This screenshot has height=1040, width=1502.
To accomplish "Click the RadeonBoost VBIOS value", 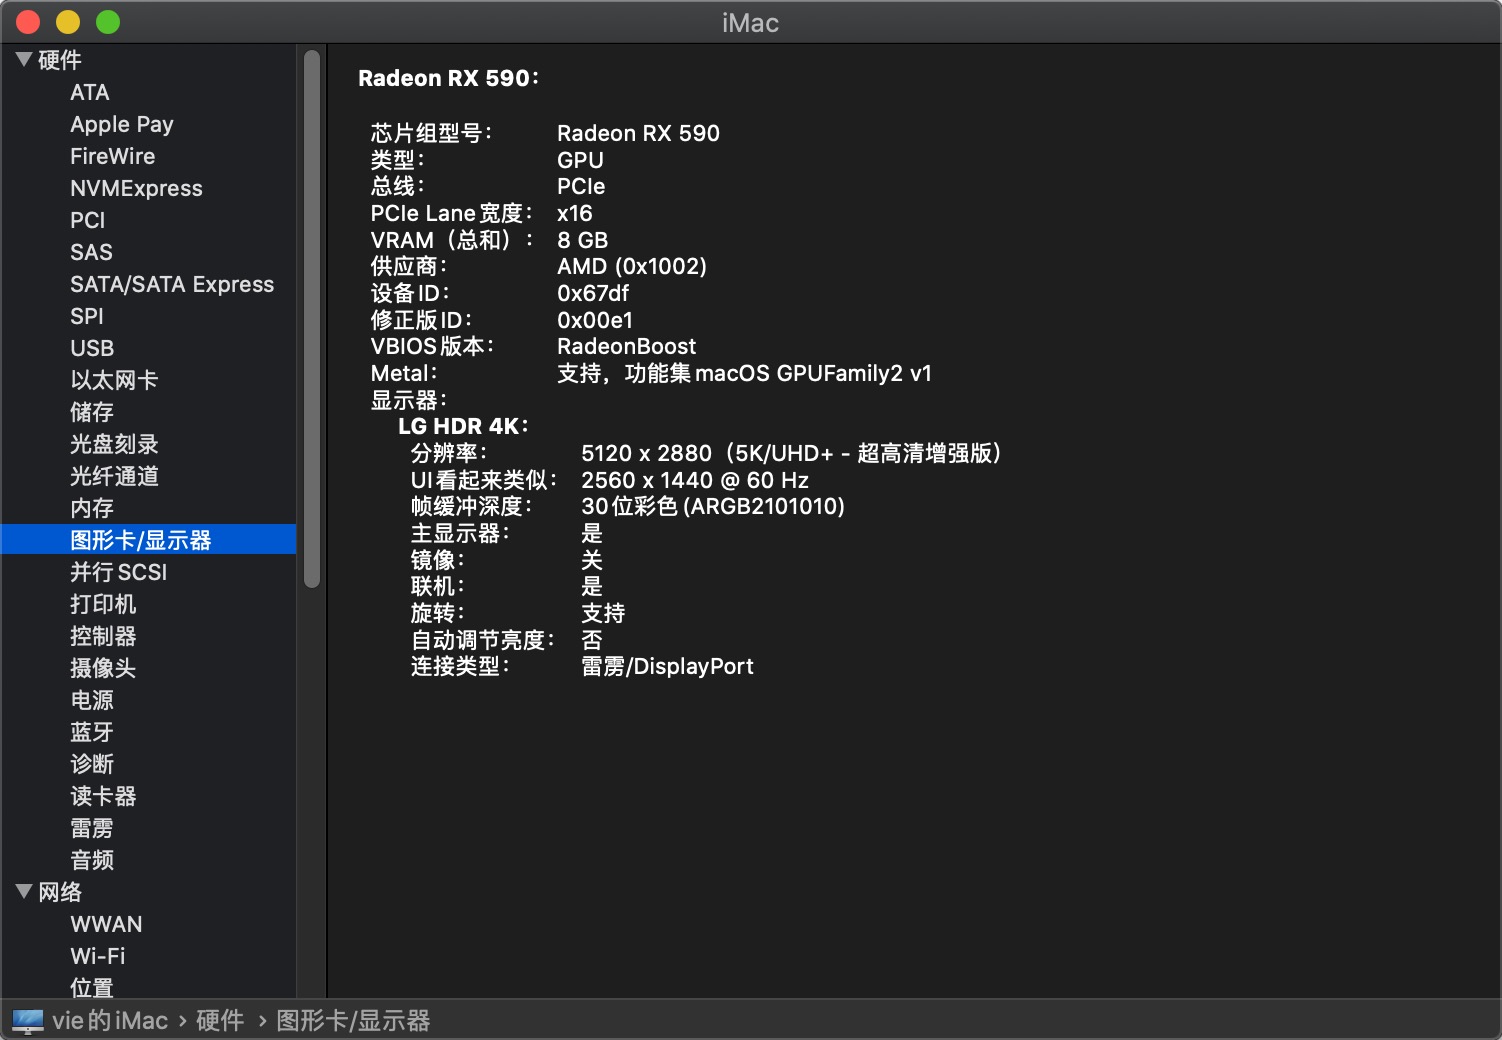I will coord(627,346).
